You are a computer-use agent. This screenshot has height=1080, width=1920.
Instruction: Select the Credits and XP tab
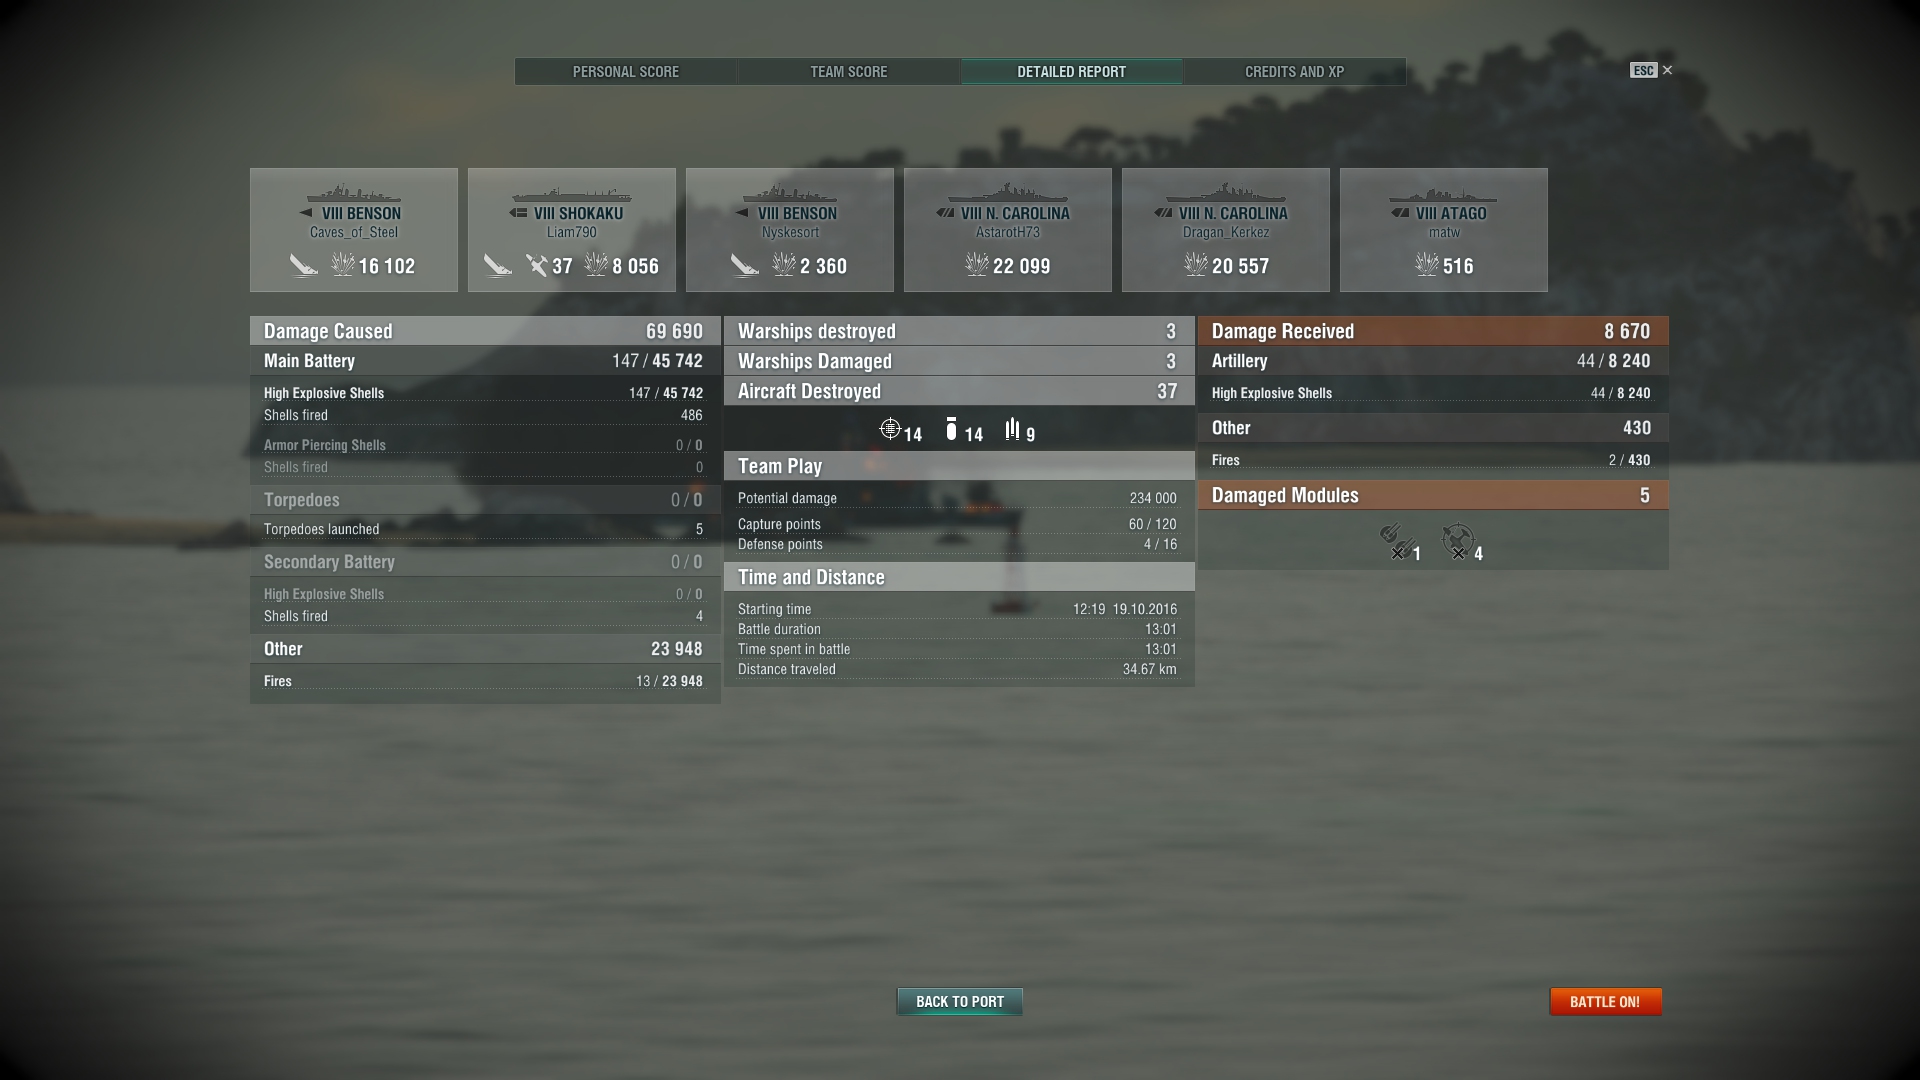1294,72
